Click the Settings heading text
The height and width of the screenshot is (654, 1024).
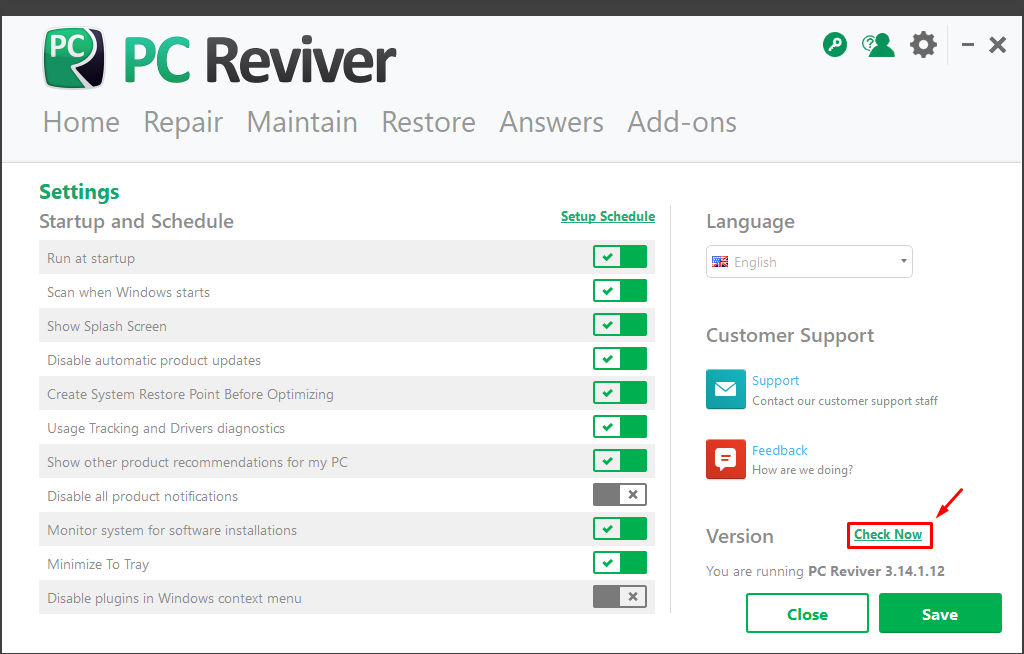79,192
